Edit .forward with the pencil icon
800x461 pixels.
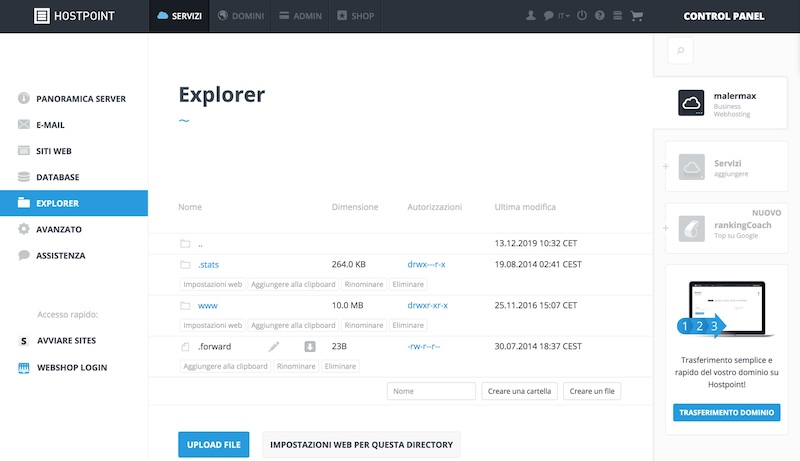(274, 346)
